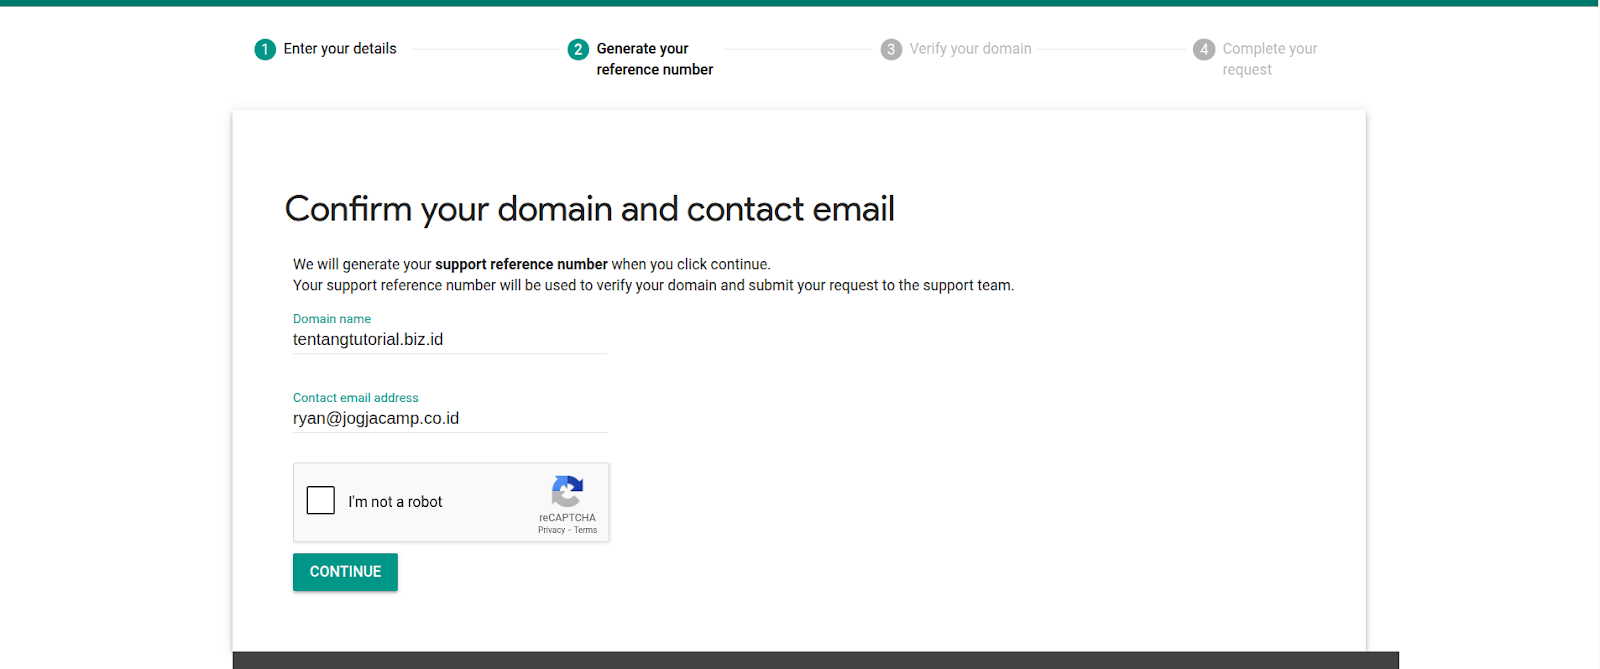Select step 3 circle icon
Viewport: 1600px width, 669px height.
pyautogui.click(x=891, y=49)
